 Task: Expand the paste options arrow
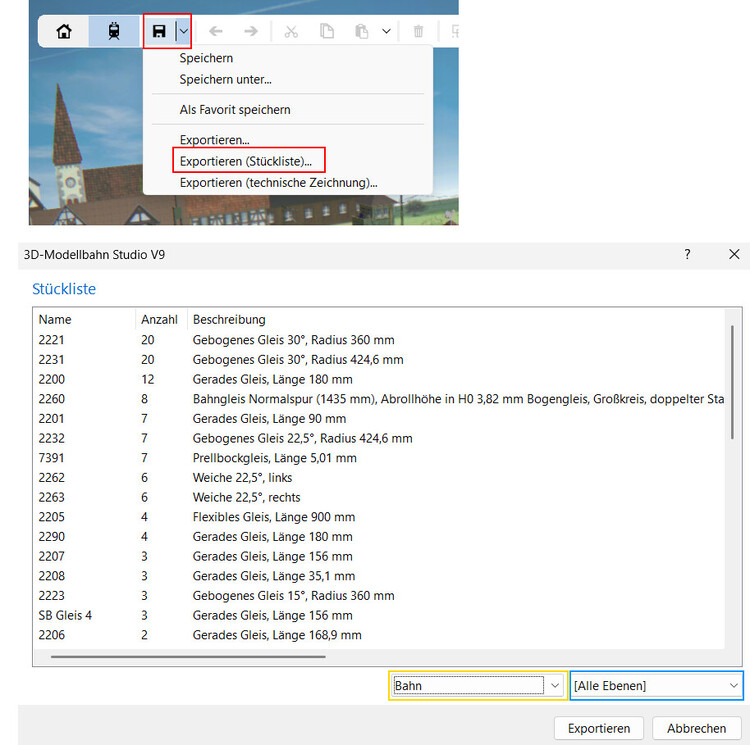(x=386, y=31)
